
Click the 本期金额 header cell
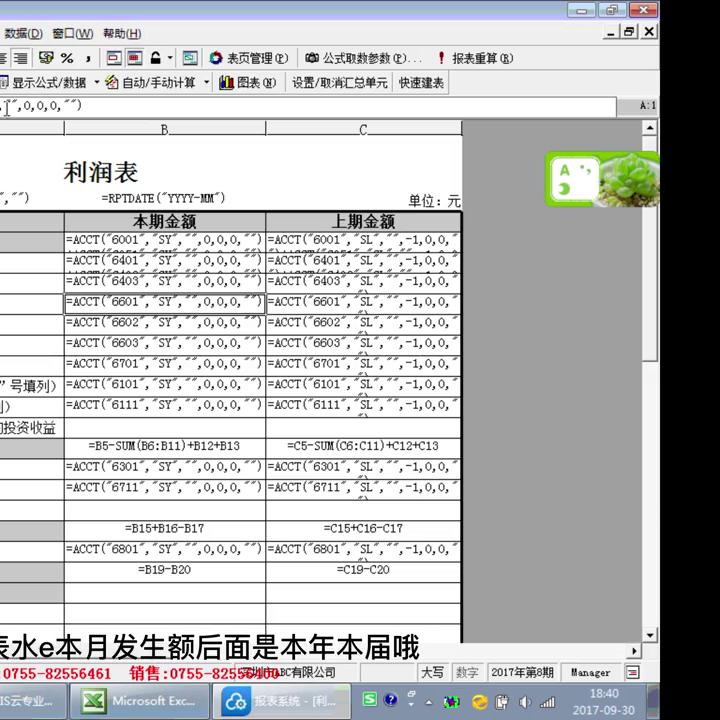(165, 221)
